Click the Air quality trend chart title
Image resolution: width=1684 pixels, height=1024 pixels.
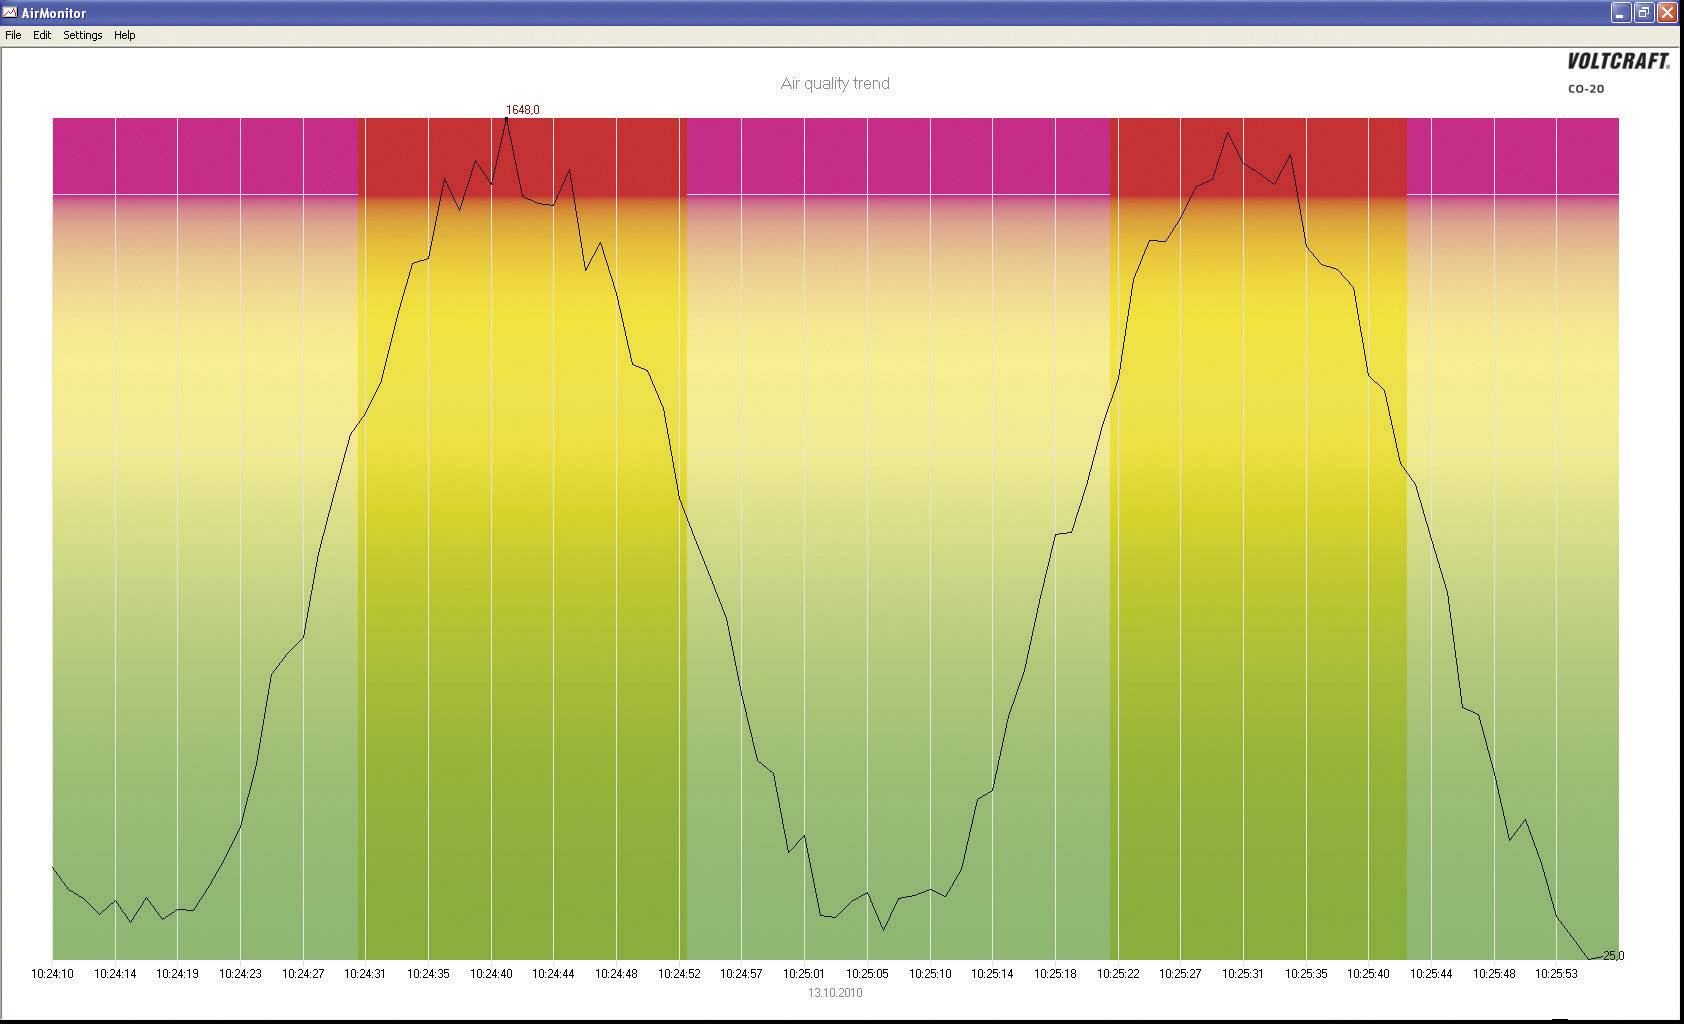835,84
